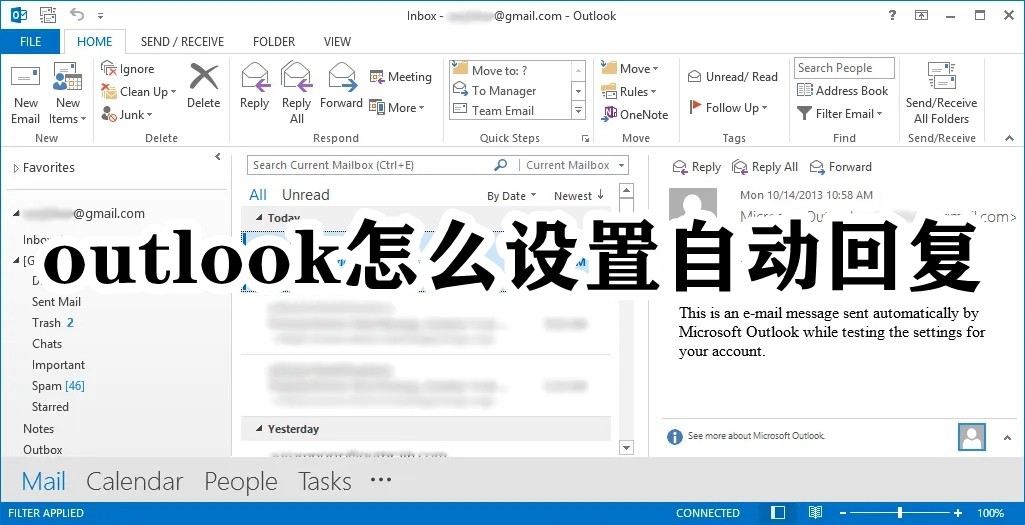1025x525 pixels.
Task: Switch to the HOME tab
Action: pos(95,41)
